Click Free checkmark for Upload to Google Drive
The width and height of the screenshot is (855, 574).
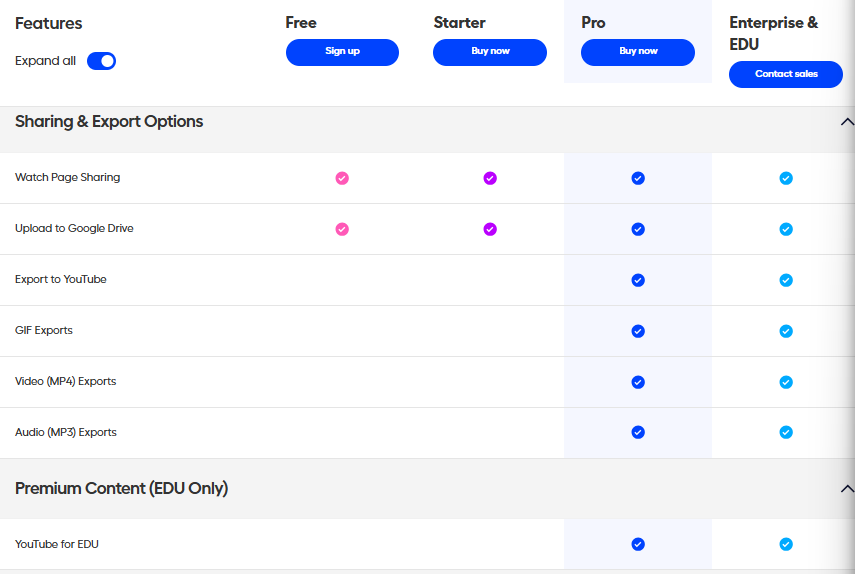pyautogui.click(x=342, y=229)
